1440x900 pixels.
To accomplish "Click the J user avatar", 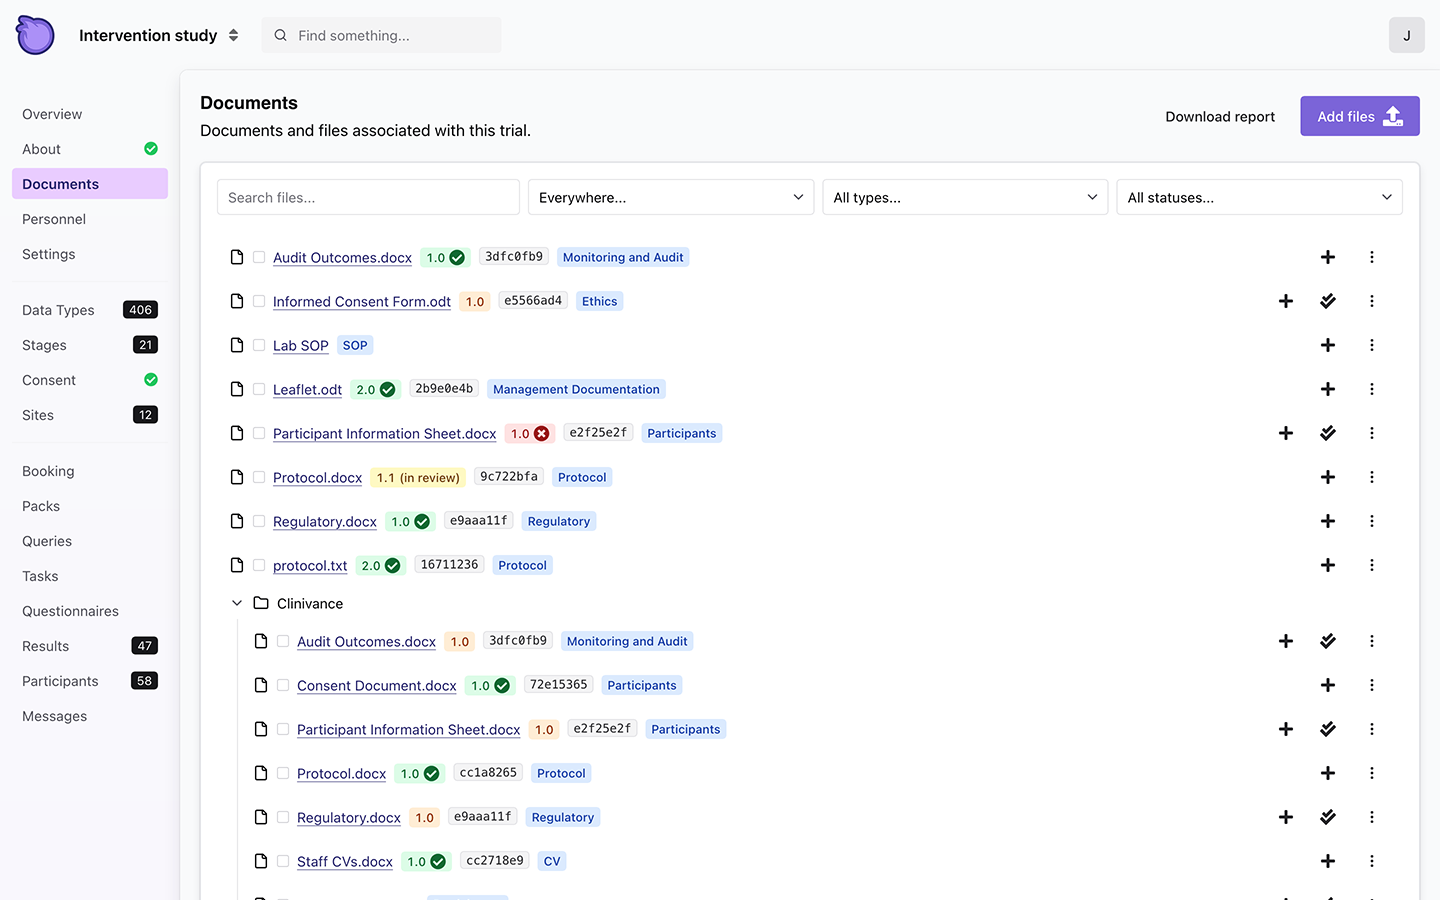I will click(1407, 35).
